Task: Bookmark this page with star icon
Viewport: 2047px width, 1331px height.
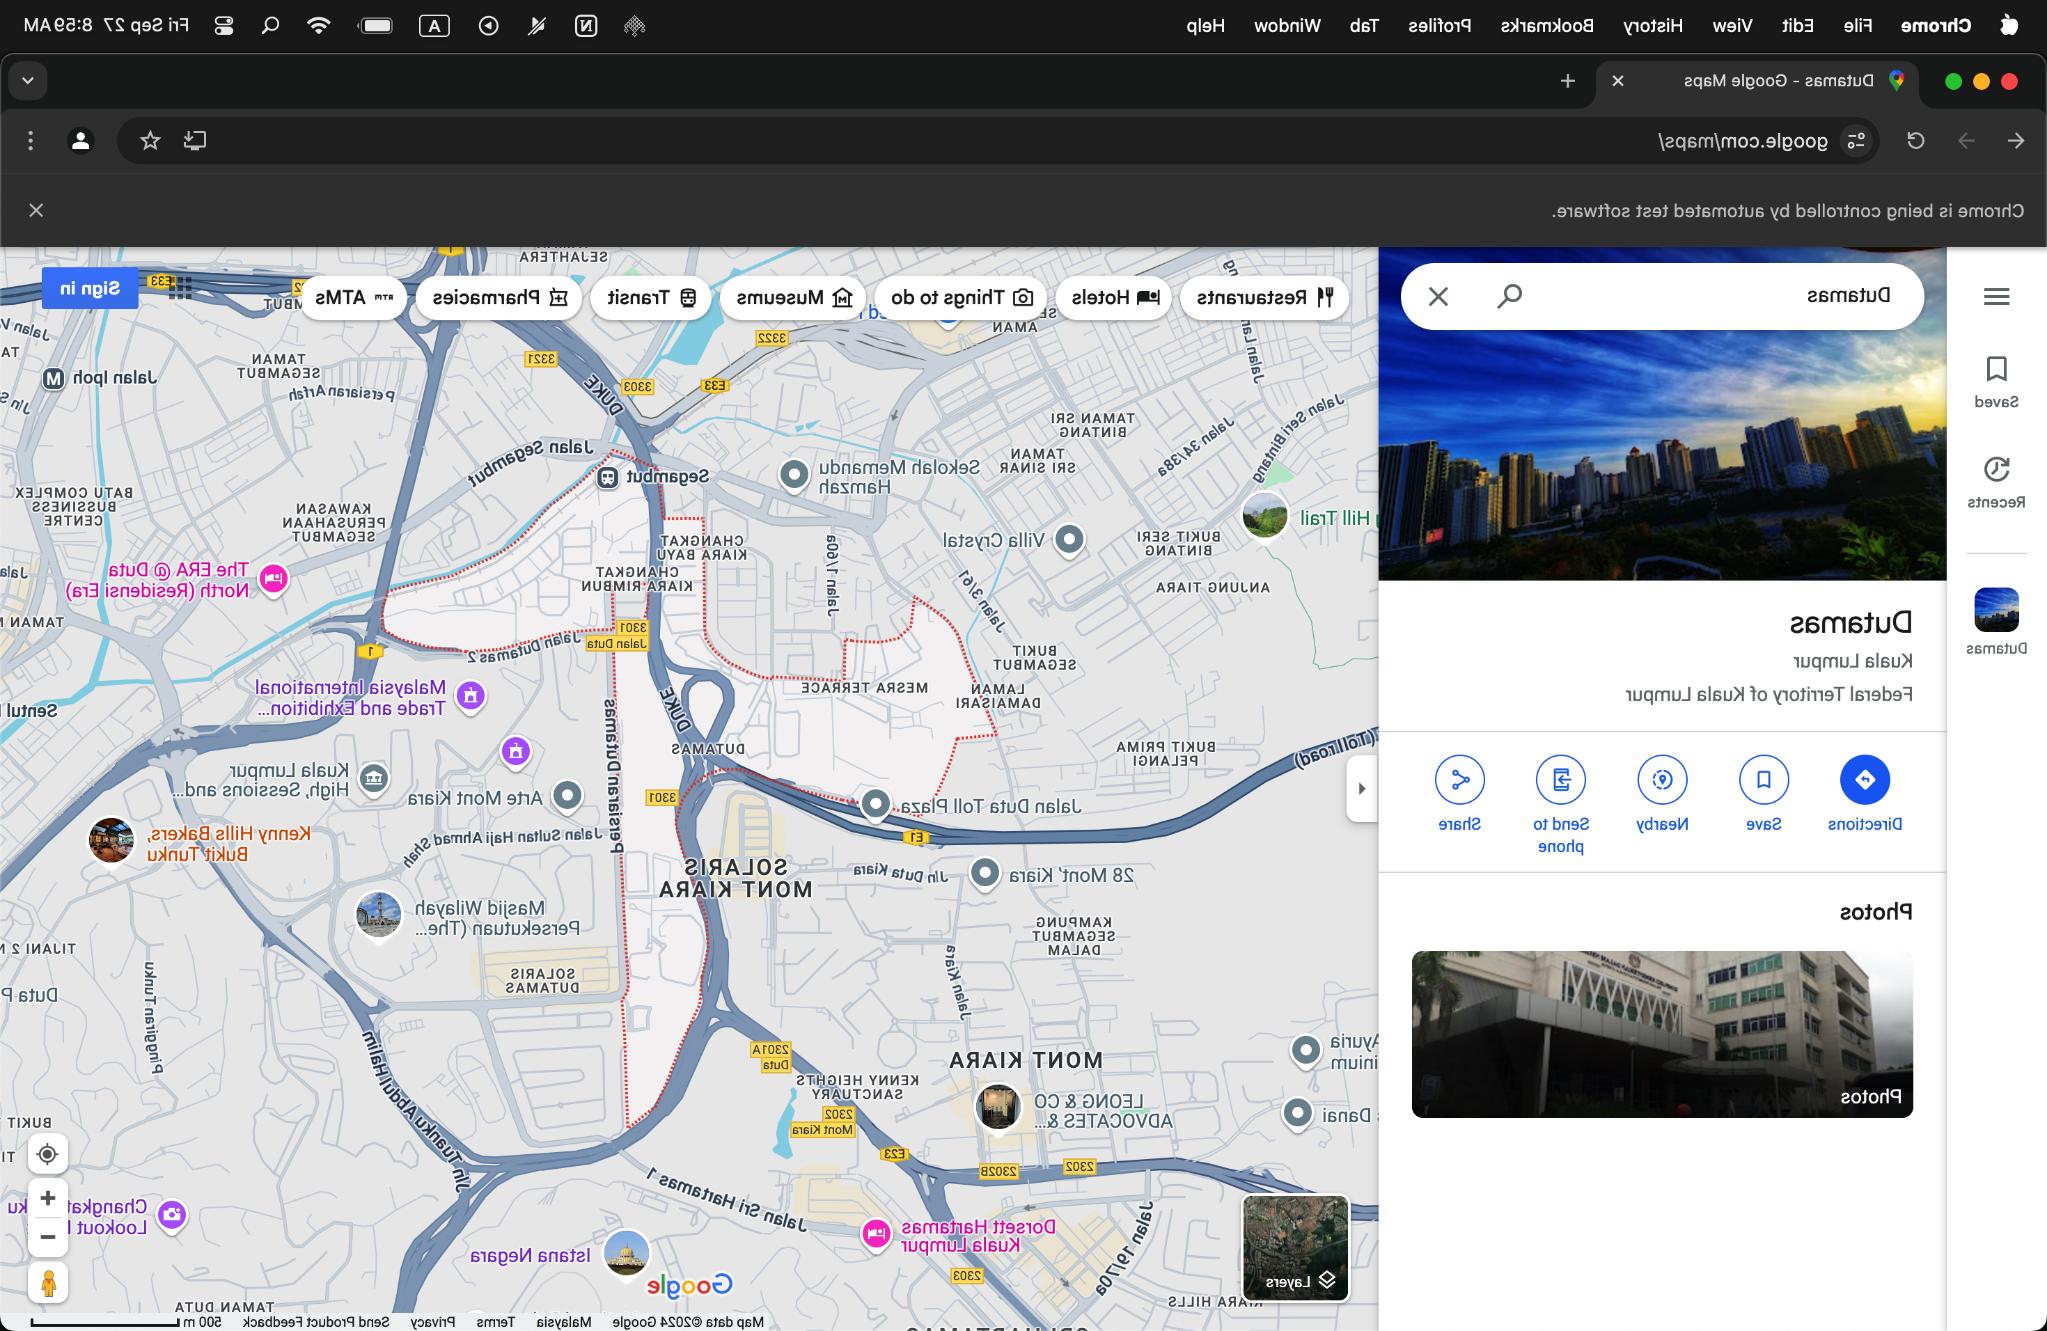Action: click(150, 141)
